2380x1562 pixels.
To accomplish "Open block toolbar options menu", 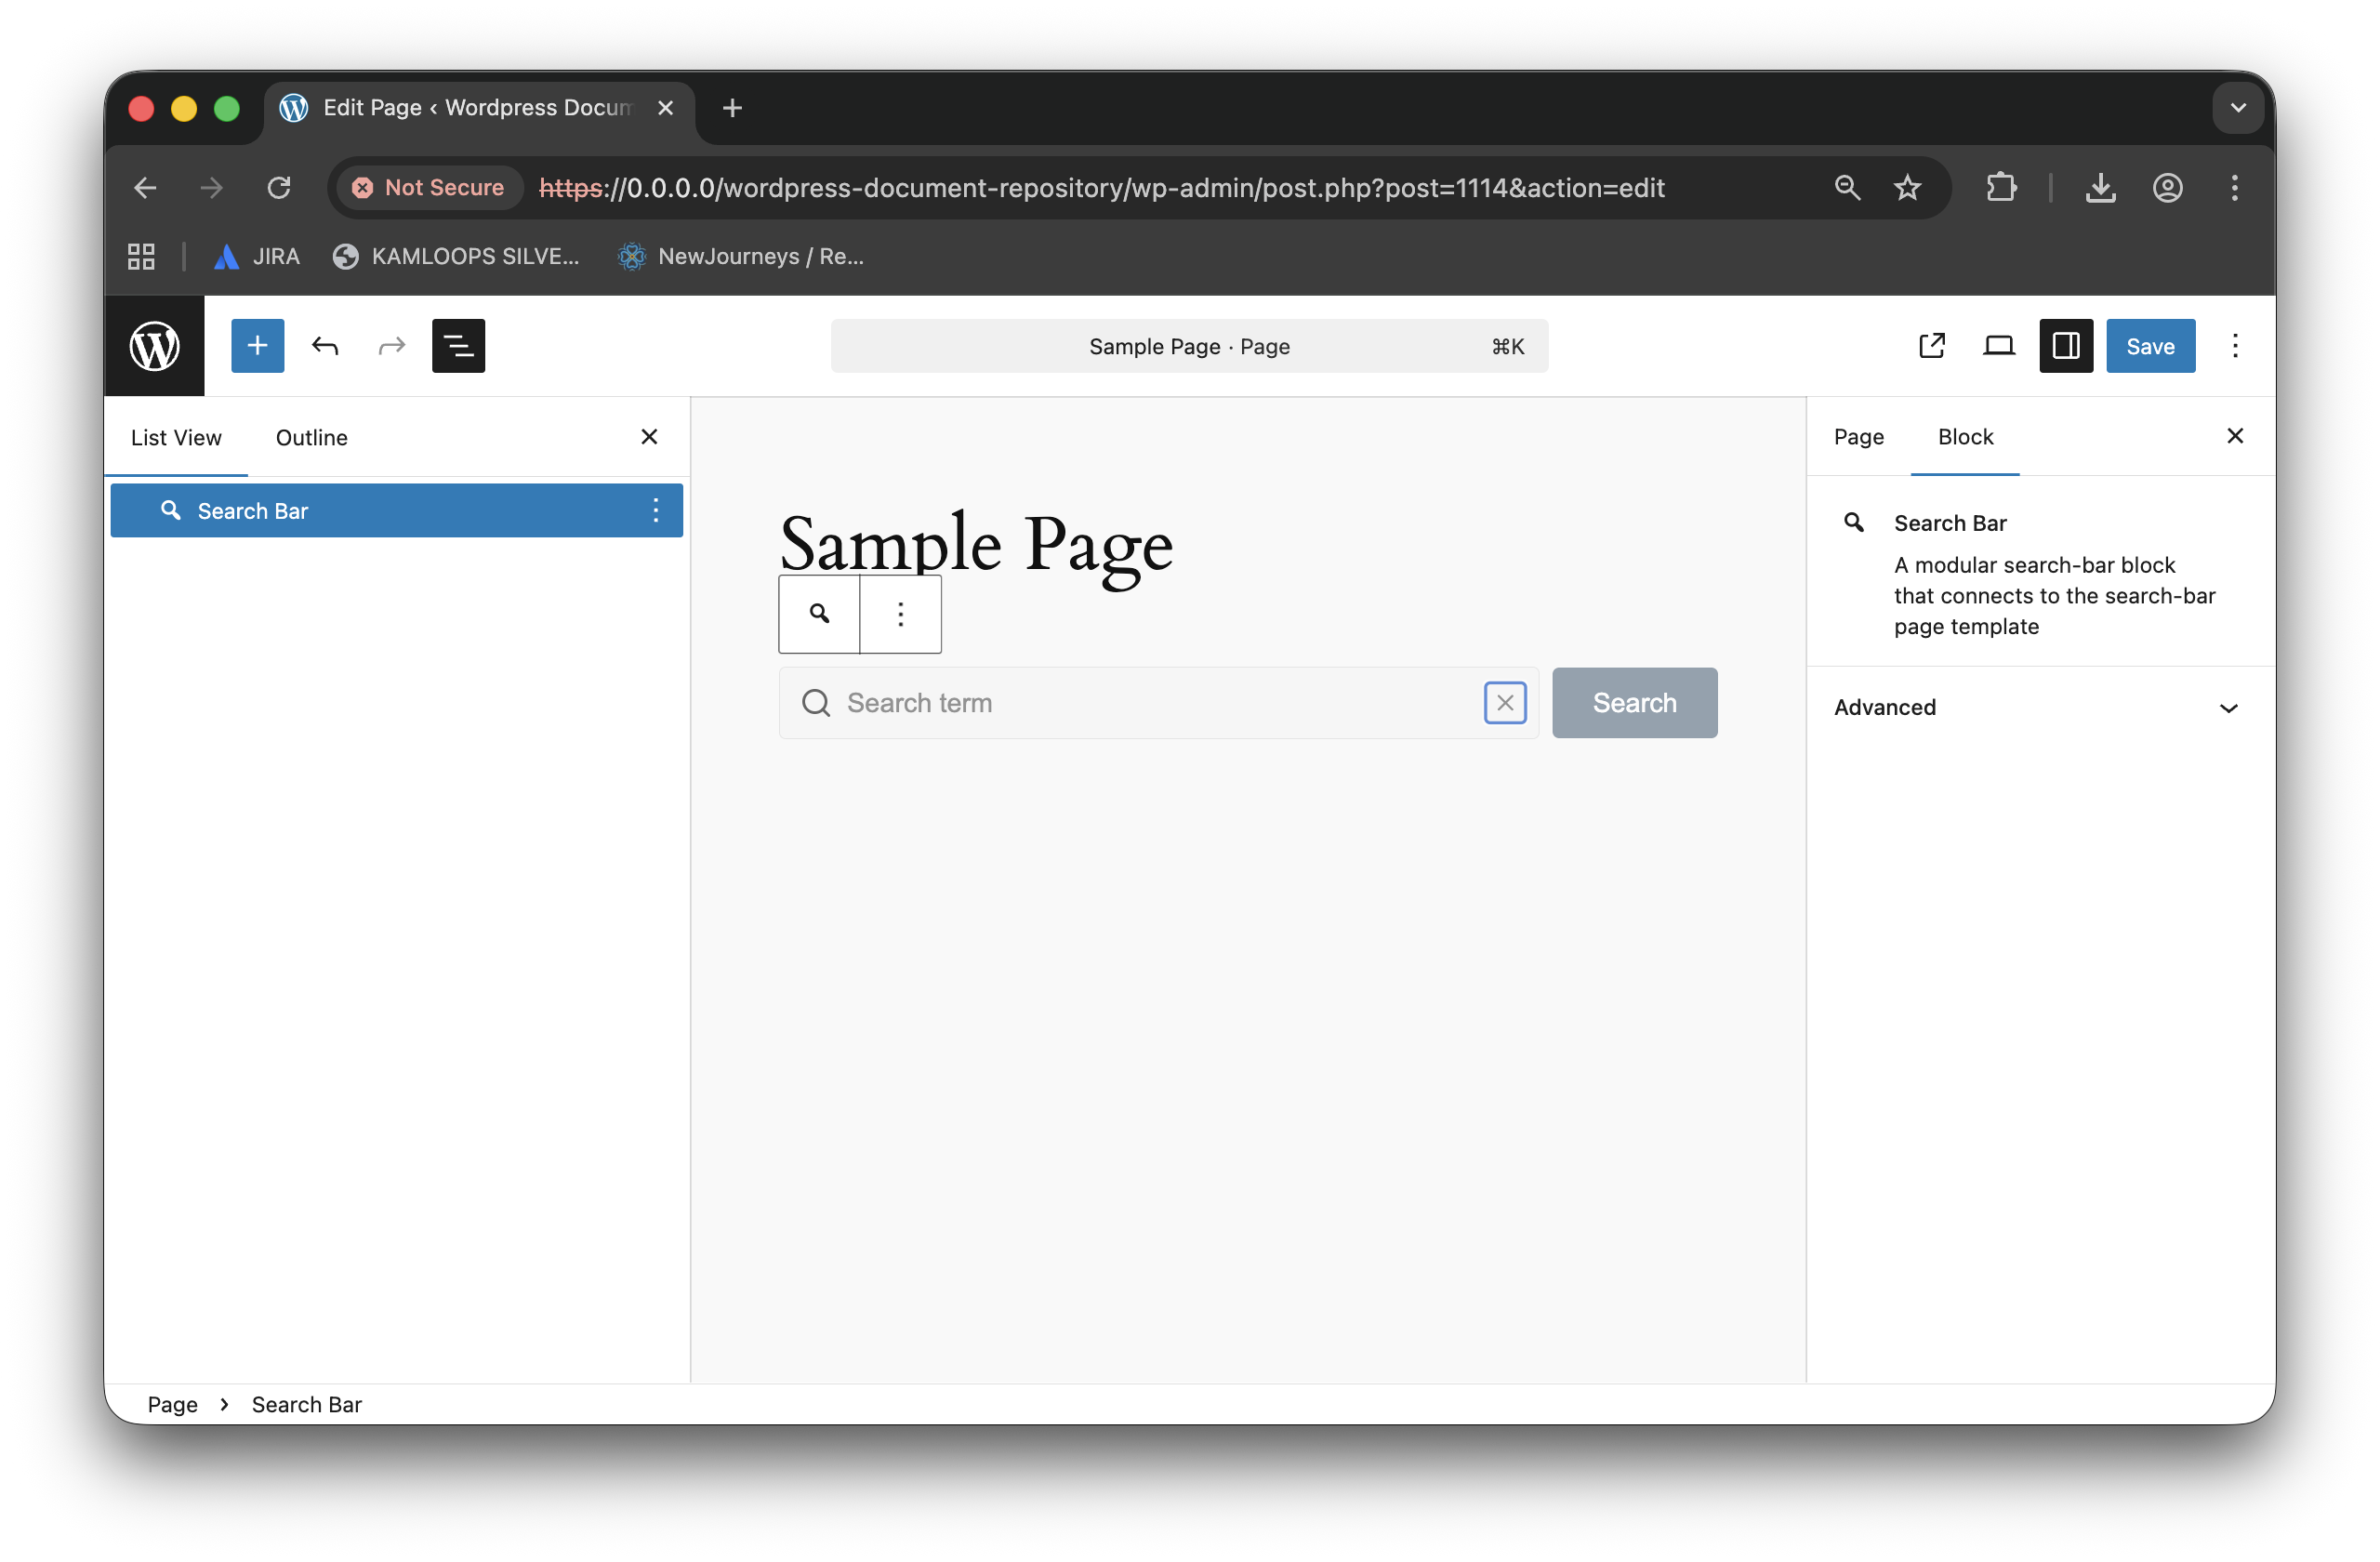I will point(900,614).
